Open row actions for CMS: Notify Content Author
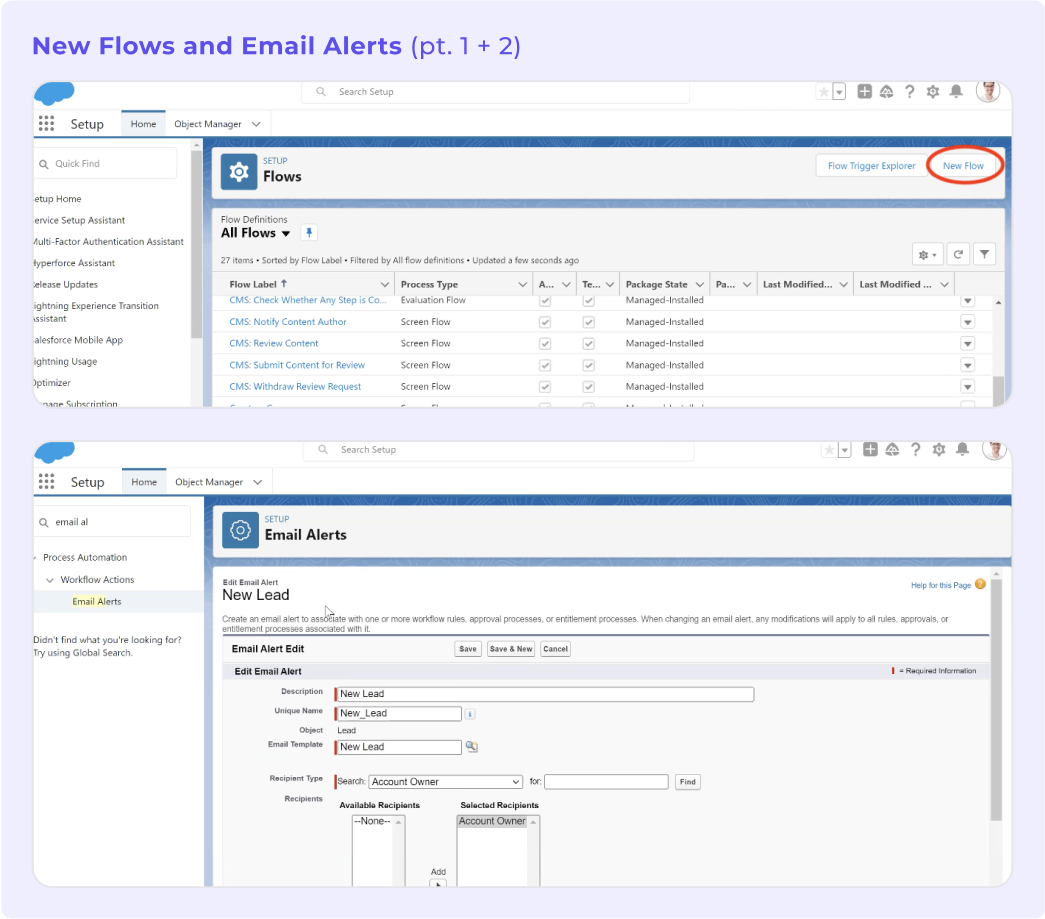 coord(968,323)
